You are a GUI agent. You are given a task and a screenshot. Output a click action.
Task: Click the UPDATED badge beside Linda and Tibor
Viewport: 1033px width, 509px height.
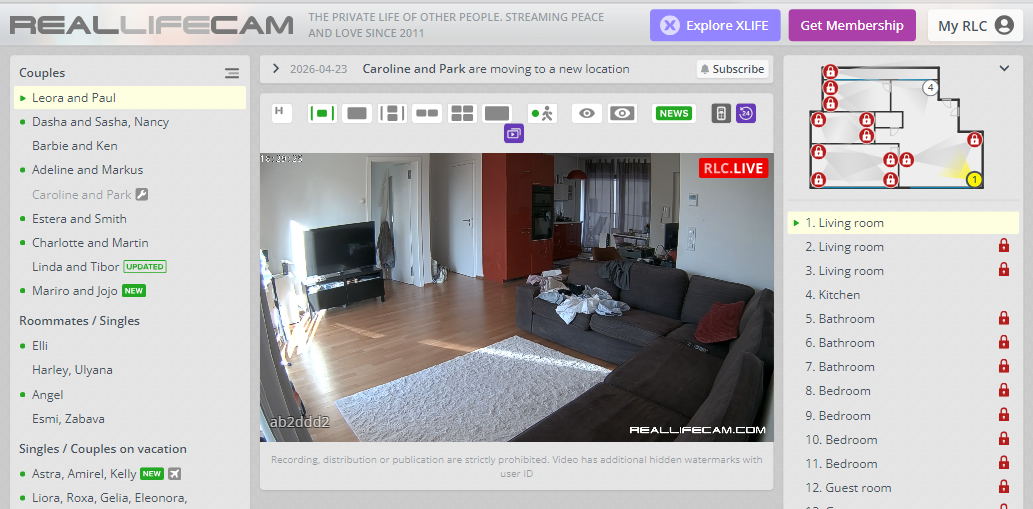pyautogui.click(x=145, y=267)
